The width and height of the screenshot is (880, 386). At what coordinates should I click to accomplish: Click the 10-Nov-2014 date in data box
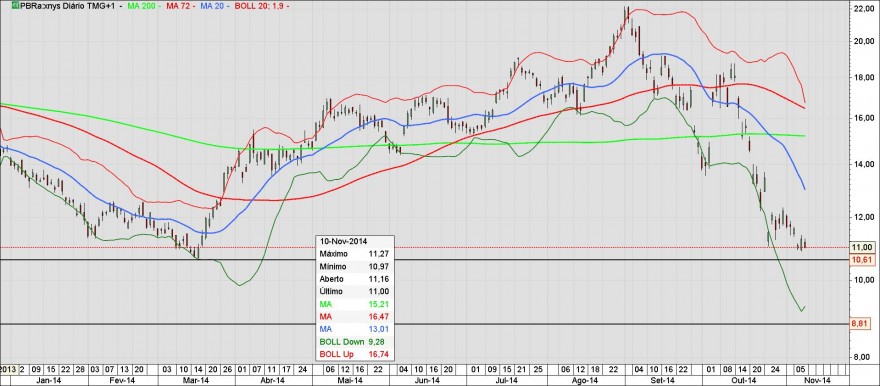pos(343,241)
